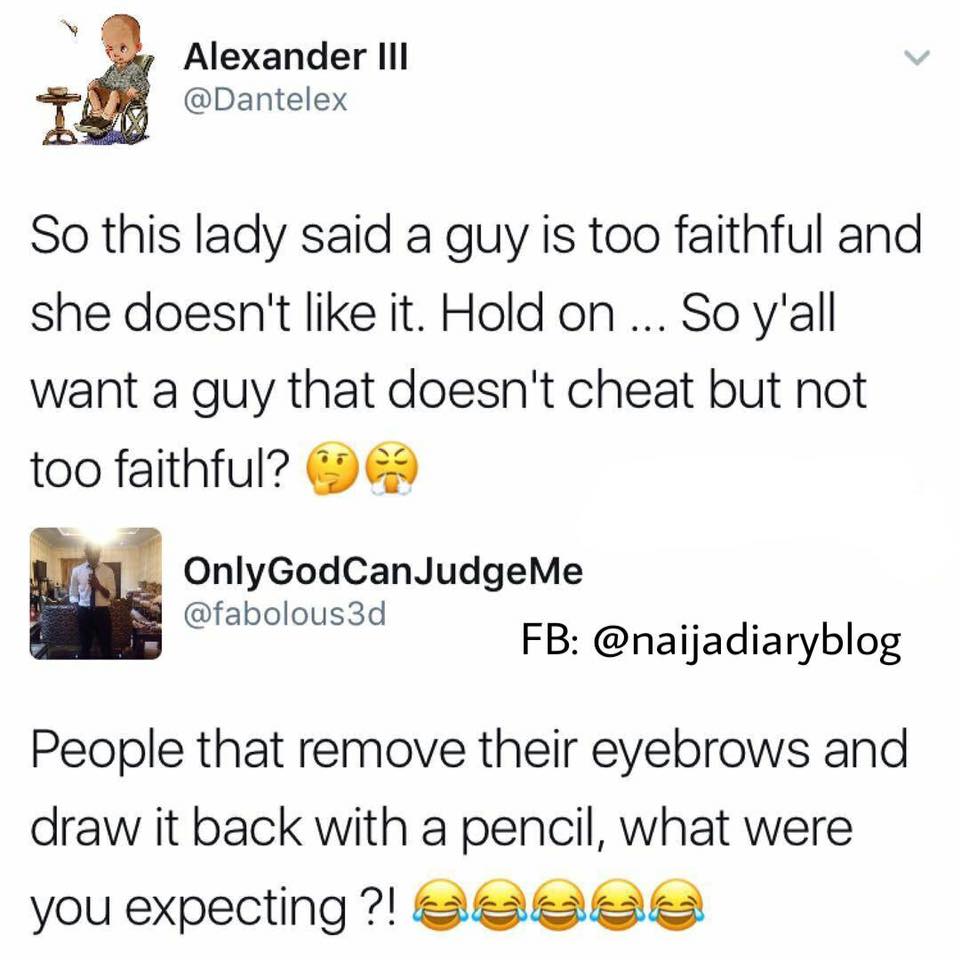Visit the Alexander III profile name
The height and width of the screenshot is (960, 960).
coord(295,56)
